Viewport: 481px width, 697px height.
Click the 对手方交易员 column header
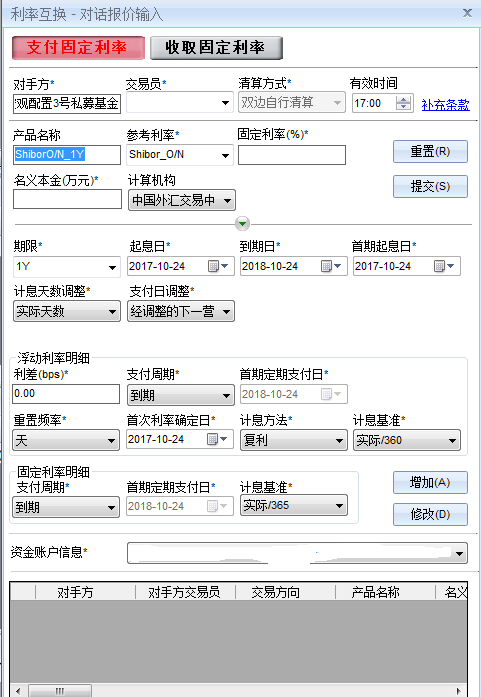(184, 592)
